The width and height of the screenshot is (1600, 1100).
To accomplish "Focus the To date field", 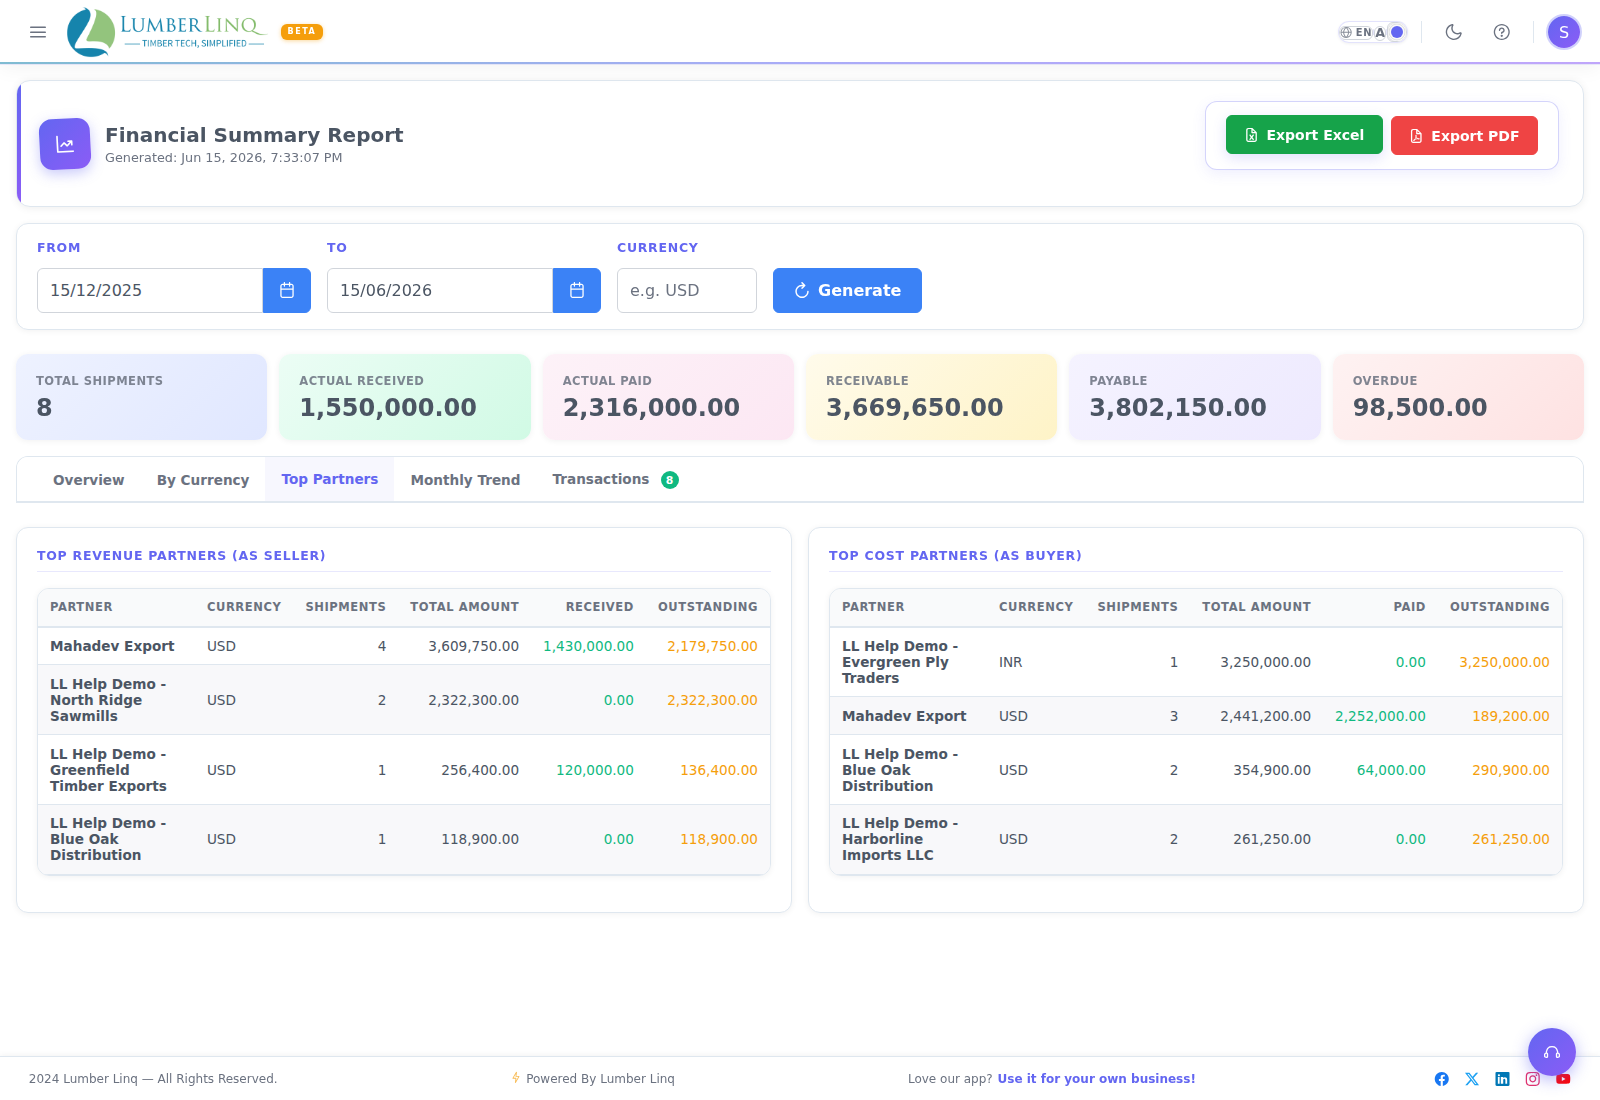I will 440,290.
